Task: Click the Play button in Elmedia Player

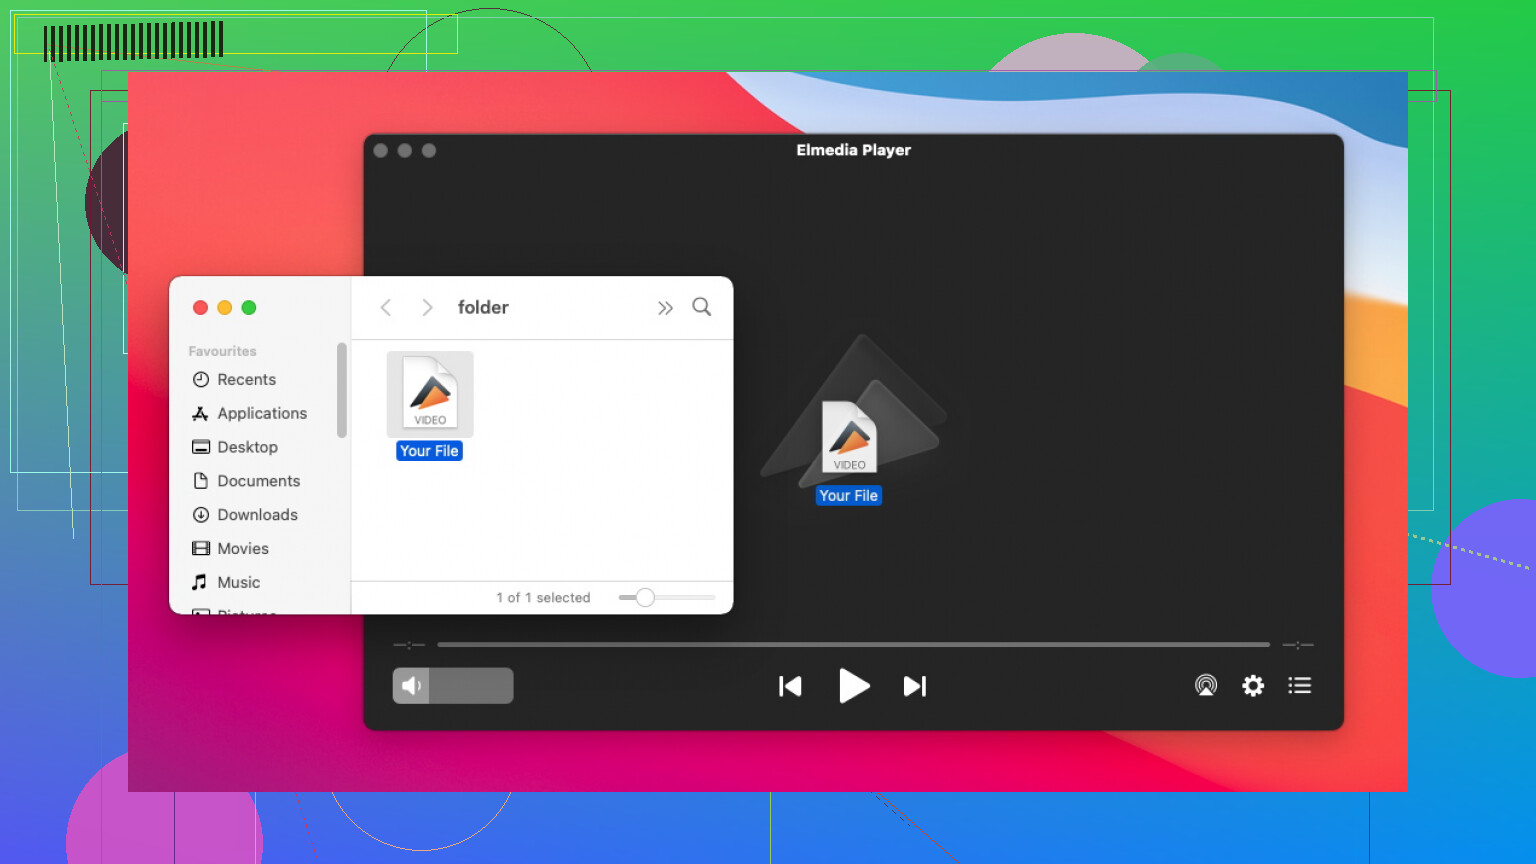Action: pyautogui.click(x=854, y=686)
